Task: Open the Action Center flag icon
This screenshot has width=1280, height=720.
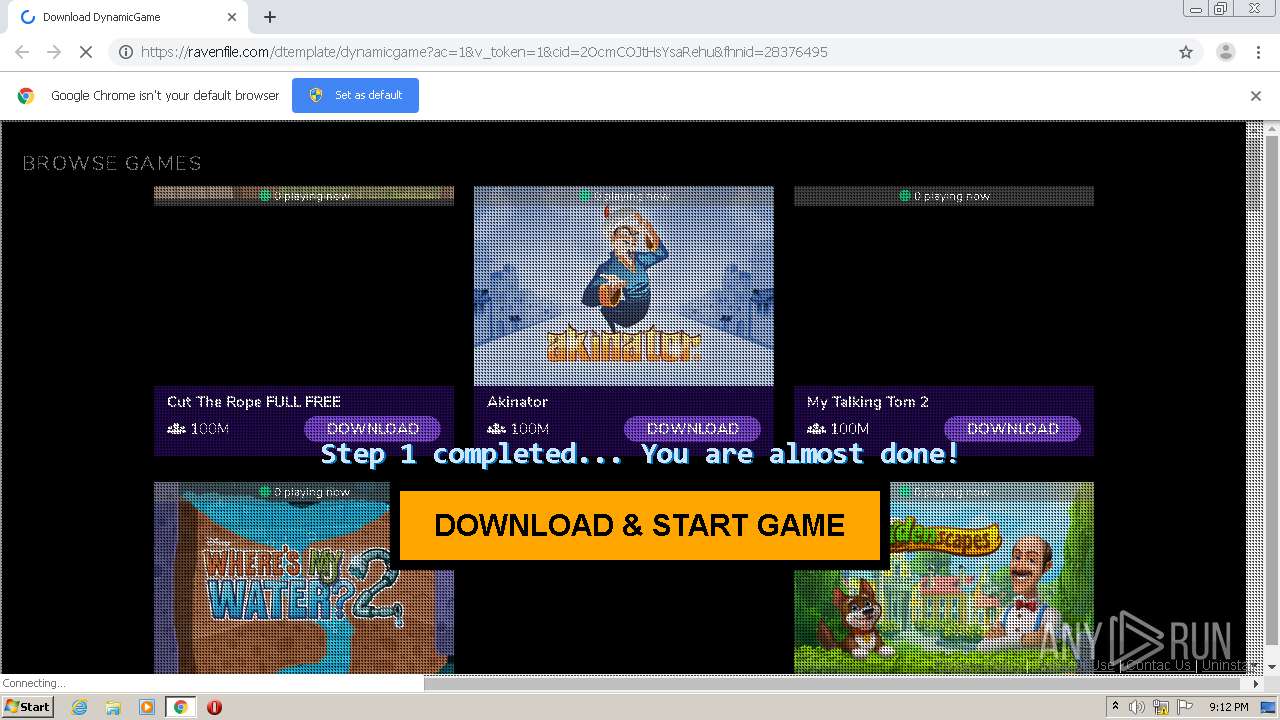Action: tap(1185, 707)
